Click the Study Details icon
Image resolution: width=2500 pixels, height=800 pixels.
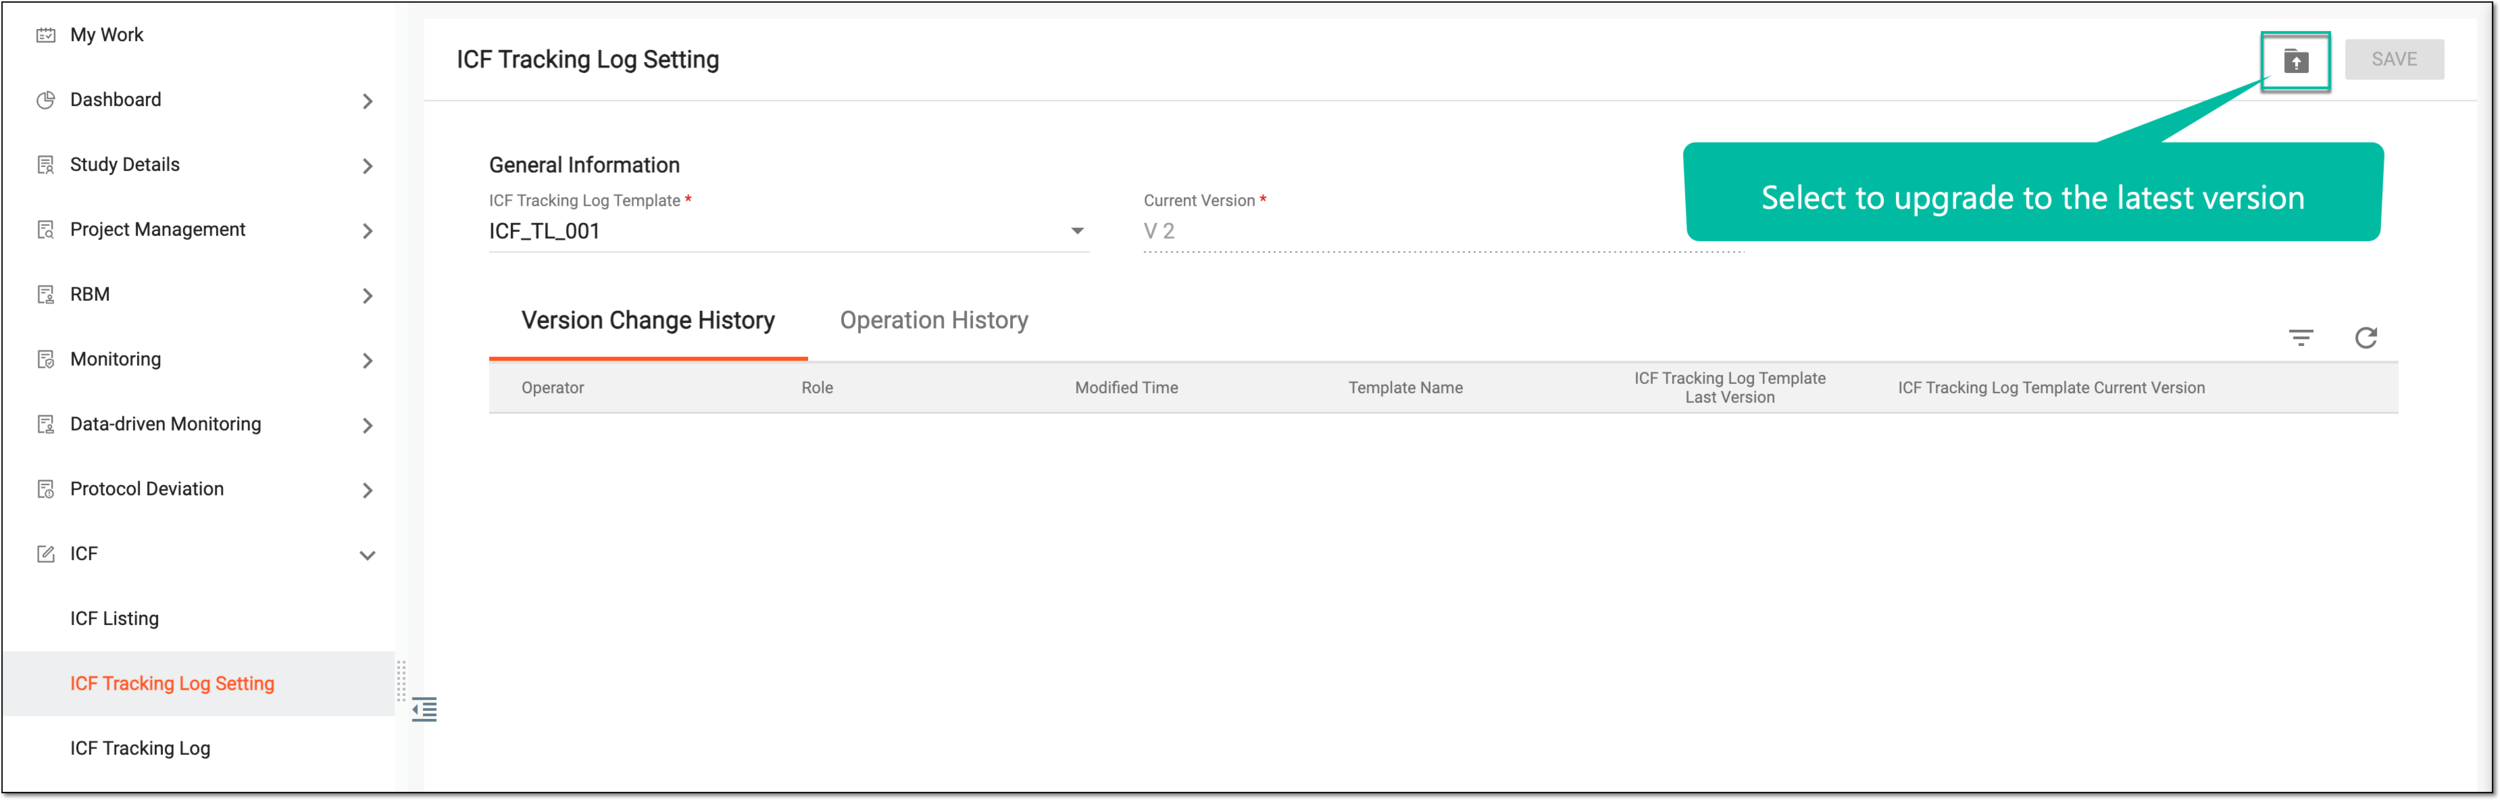(x=46, y=165)
